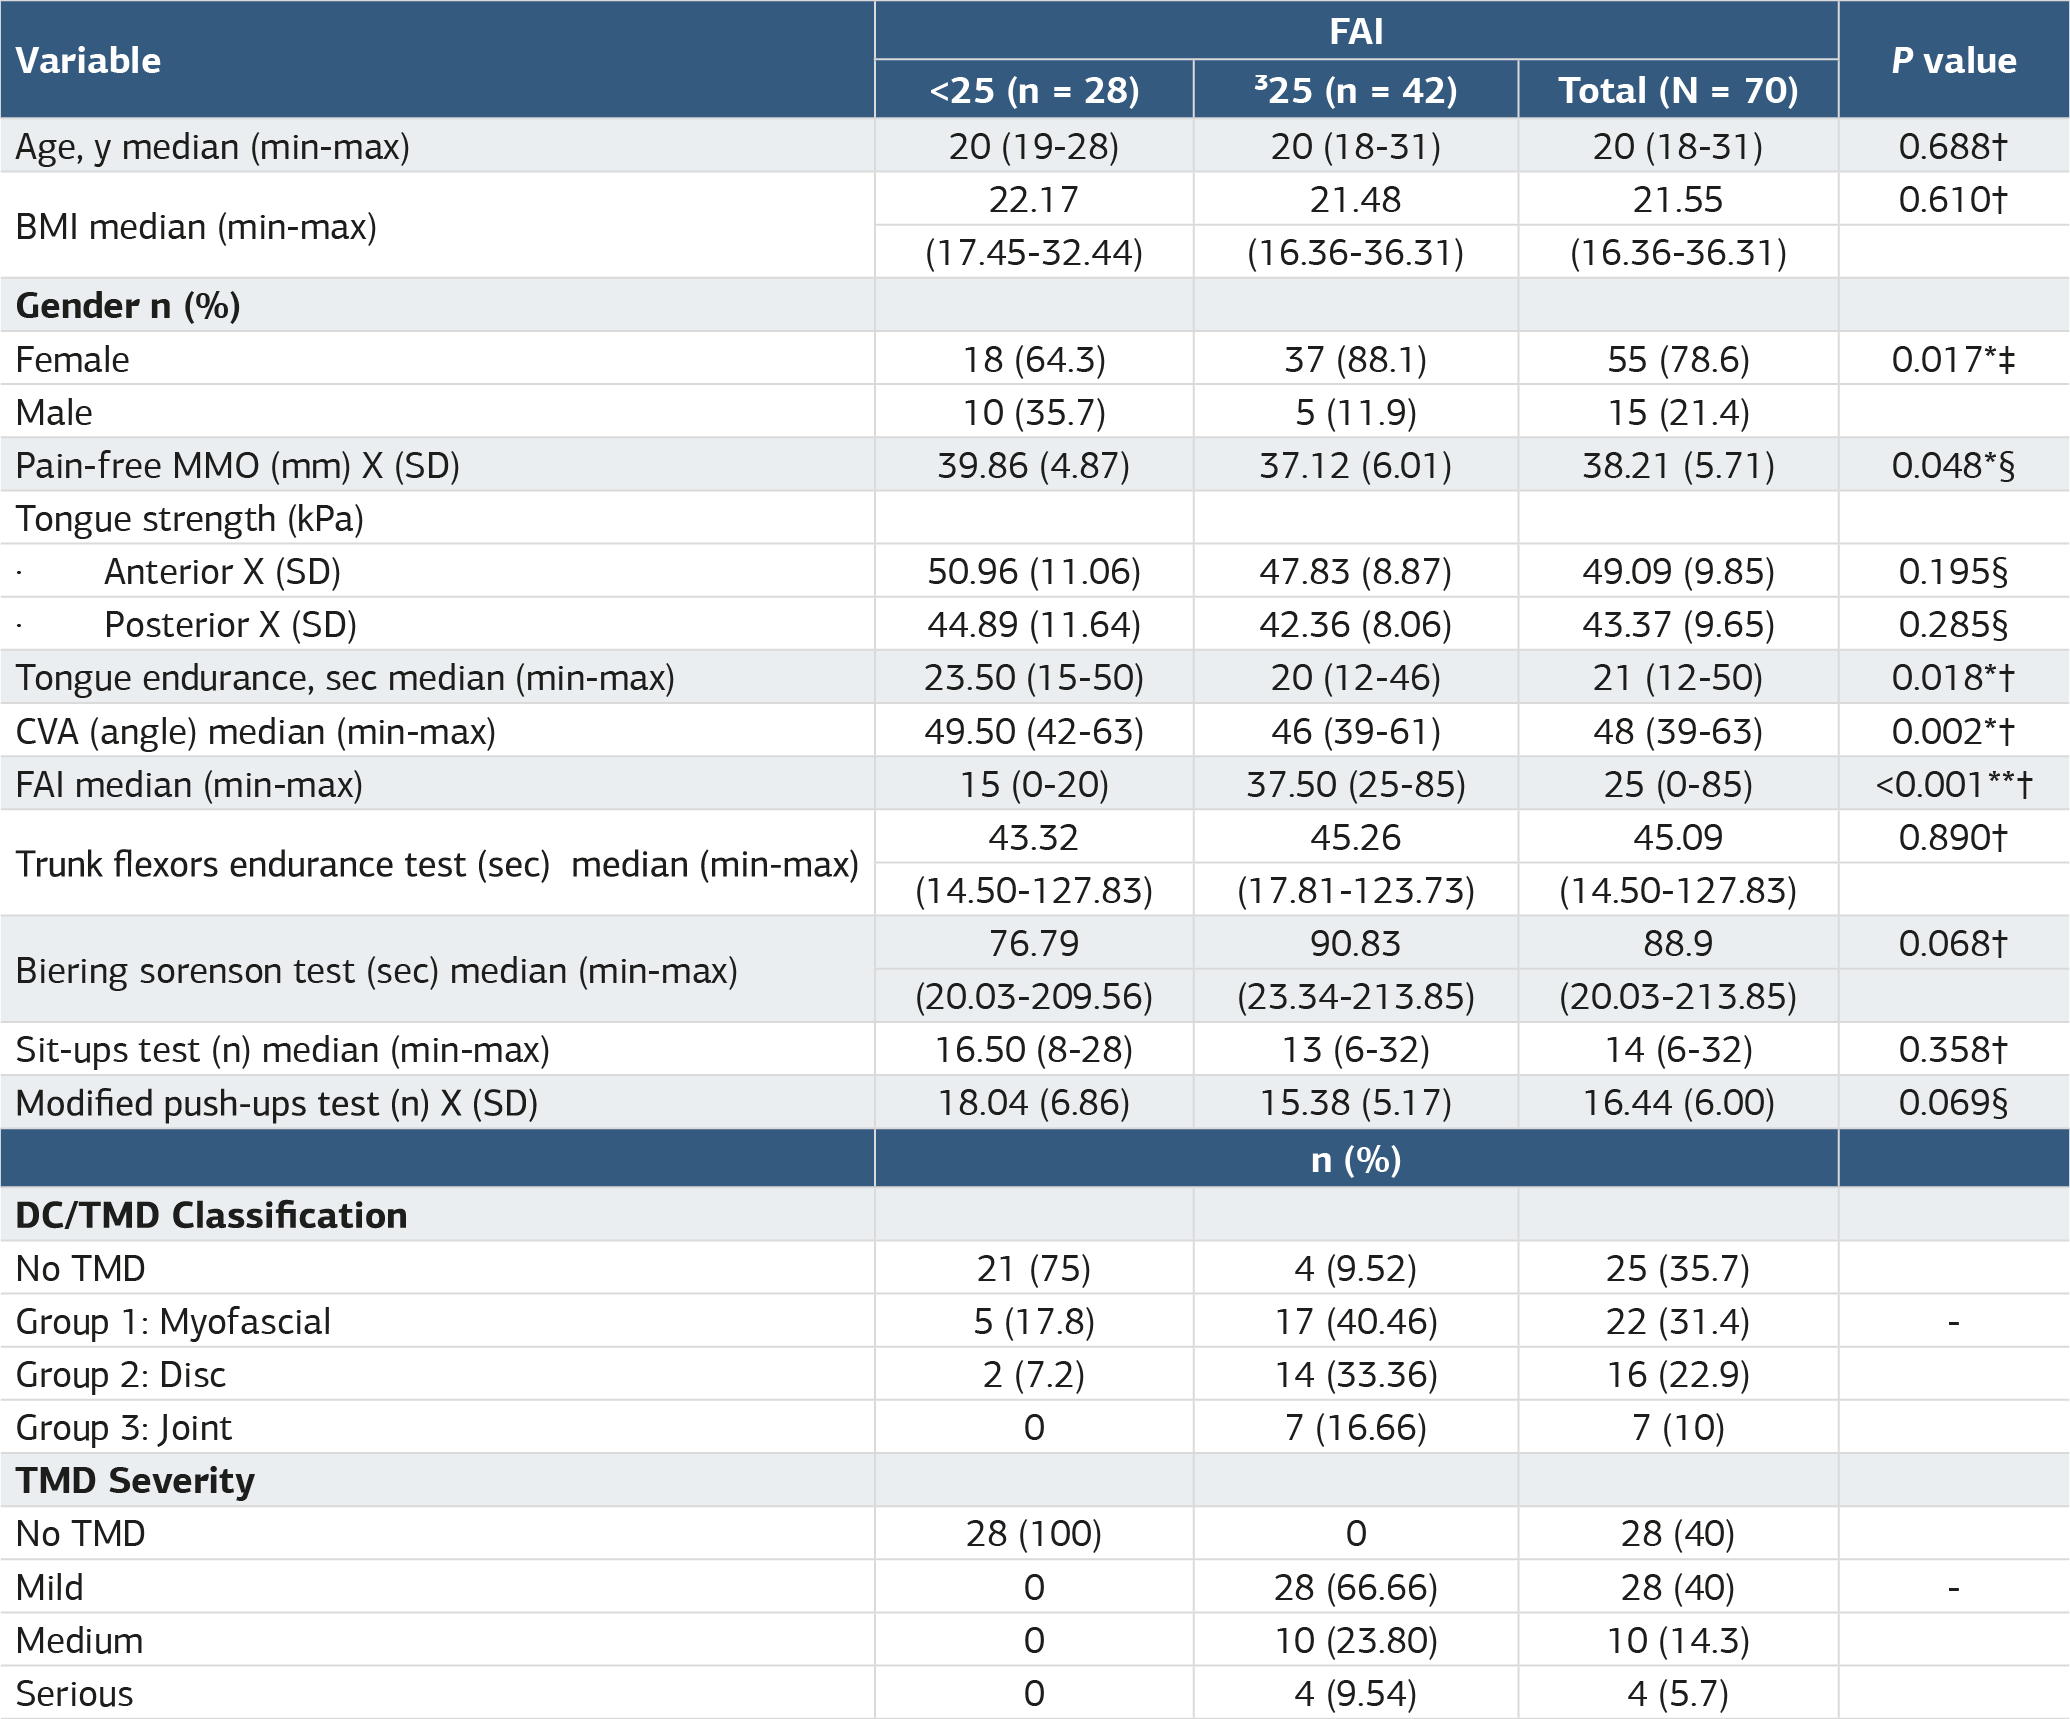
Task: Click the '42.36 (8.06)' cell
Action: pyautogui.click(x=1356, y=625)
